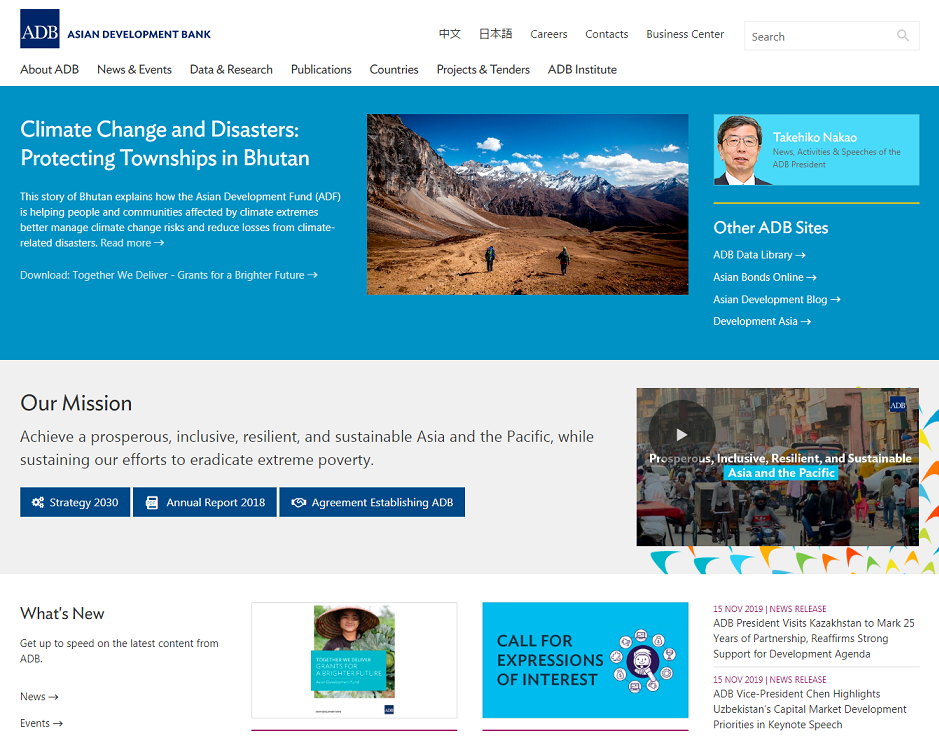Screen dimensions: 939x737
Task: Click the Asian Development Bank header text
Action: (x=139, y=34)
